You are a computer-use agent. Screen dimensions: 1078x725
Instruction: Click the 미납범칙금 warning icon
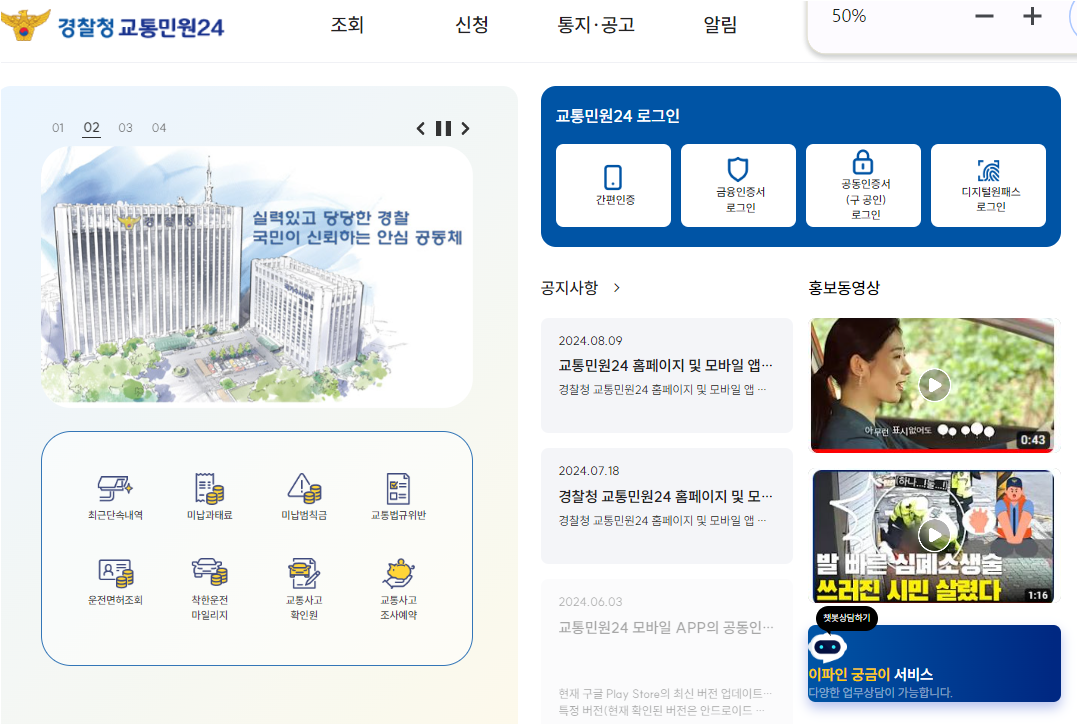(x=304, y=489)
